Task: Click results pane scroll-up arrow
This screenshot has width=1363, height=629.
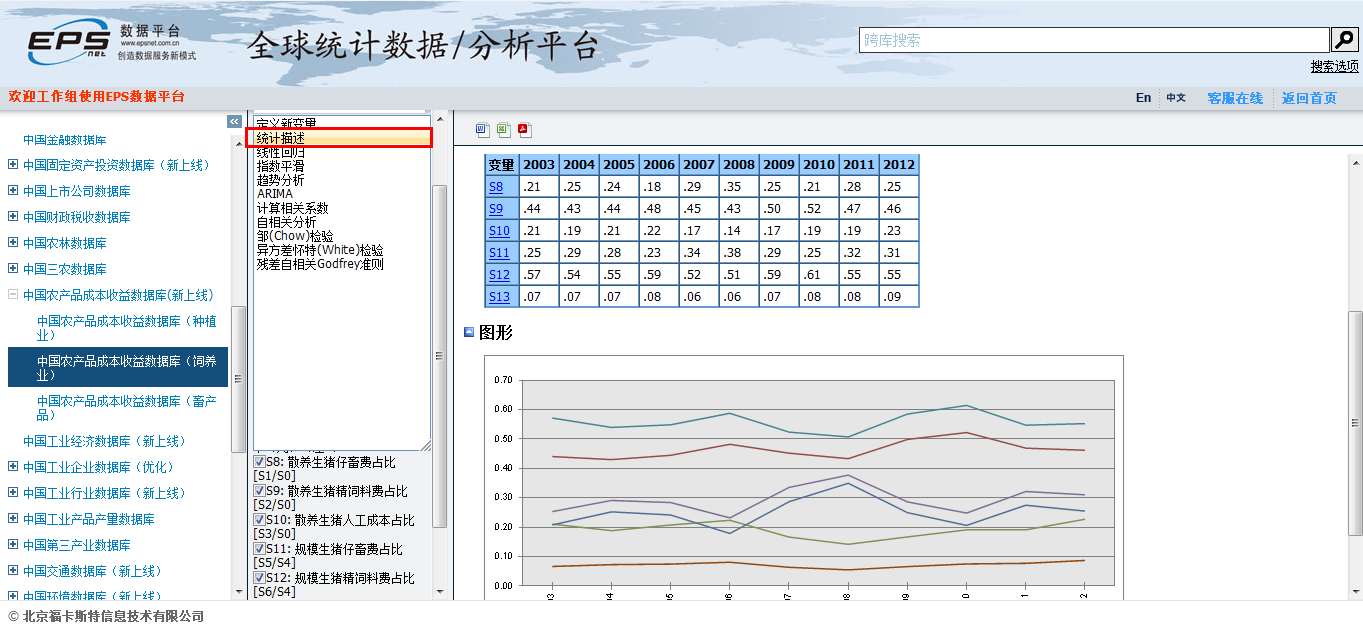Action: click(x=1355, y=162)
